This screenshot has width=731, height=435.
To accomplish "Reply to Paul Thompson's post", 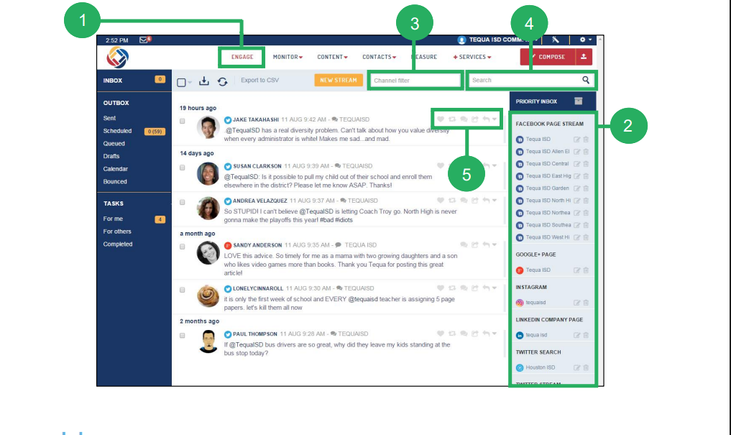I will 486,334.
